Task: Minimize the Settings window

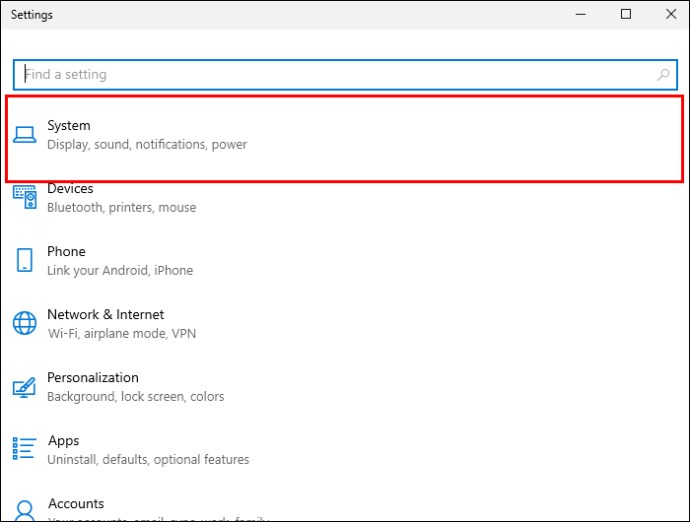Action: tap(580, 15)
